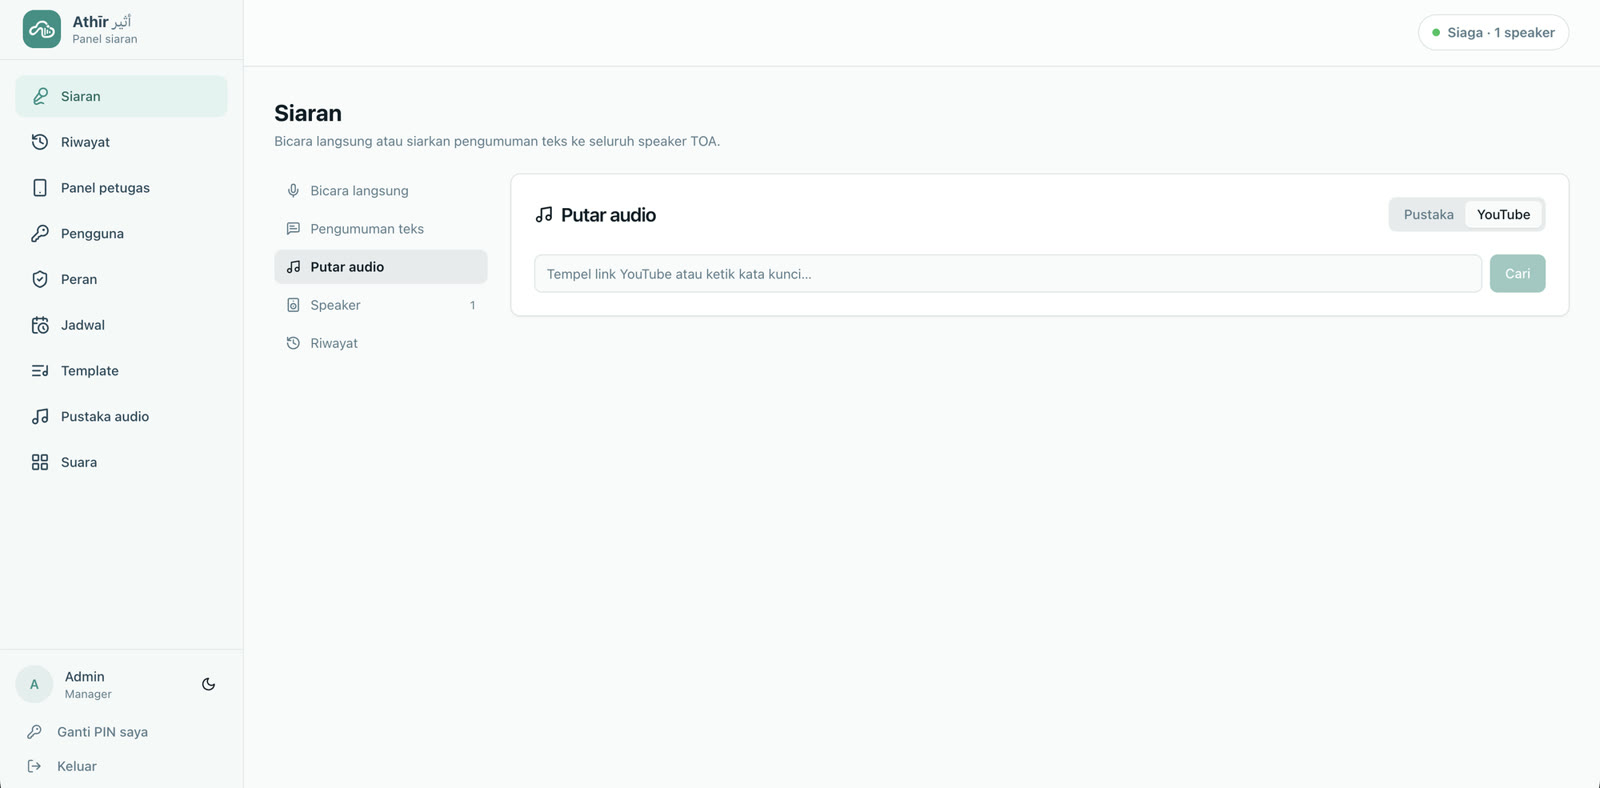Open the Jadwal page label
Viewport: 1600px width, 788px height.
pos(83,325)
